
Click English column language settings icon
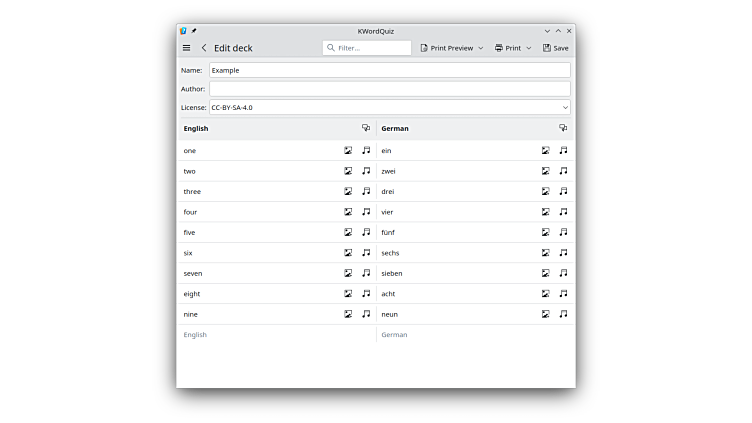tap(366, 128)
